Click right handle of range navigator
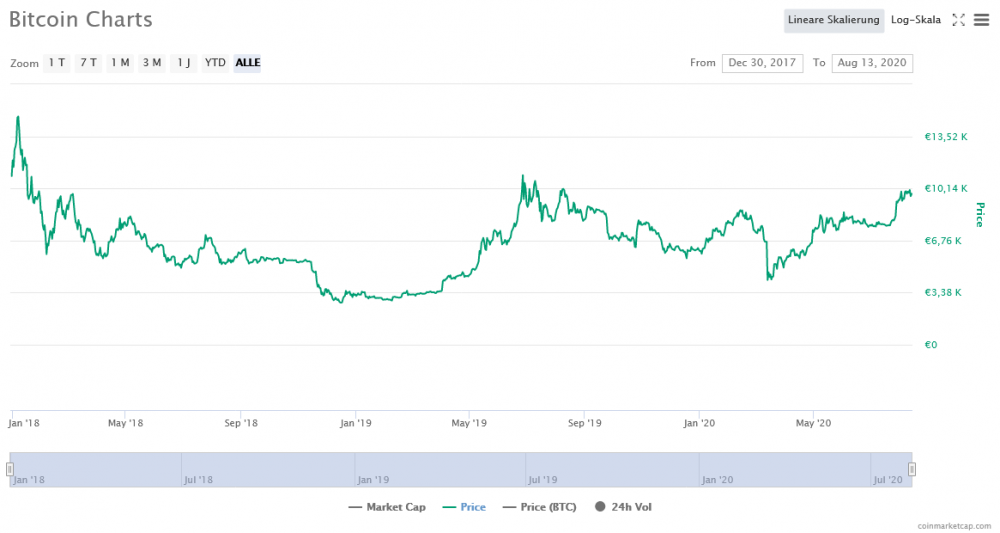The height and width of the screenshot is (533, 1000). pos(912,469)
